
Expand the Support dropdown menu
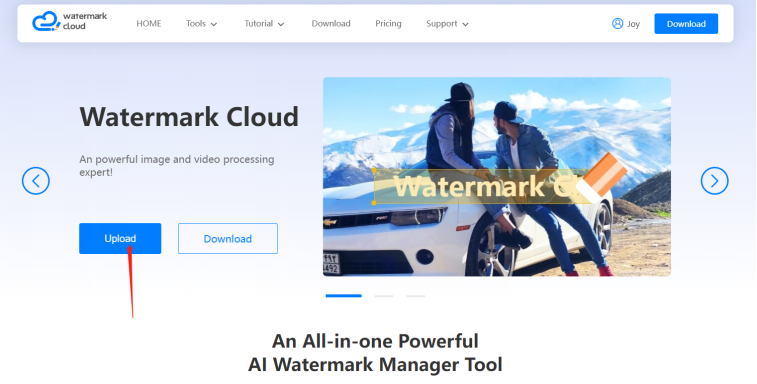[x=448, y=24]
